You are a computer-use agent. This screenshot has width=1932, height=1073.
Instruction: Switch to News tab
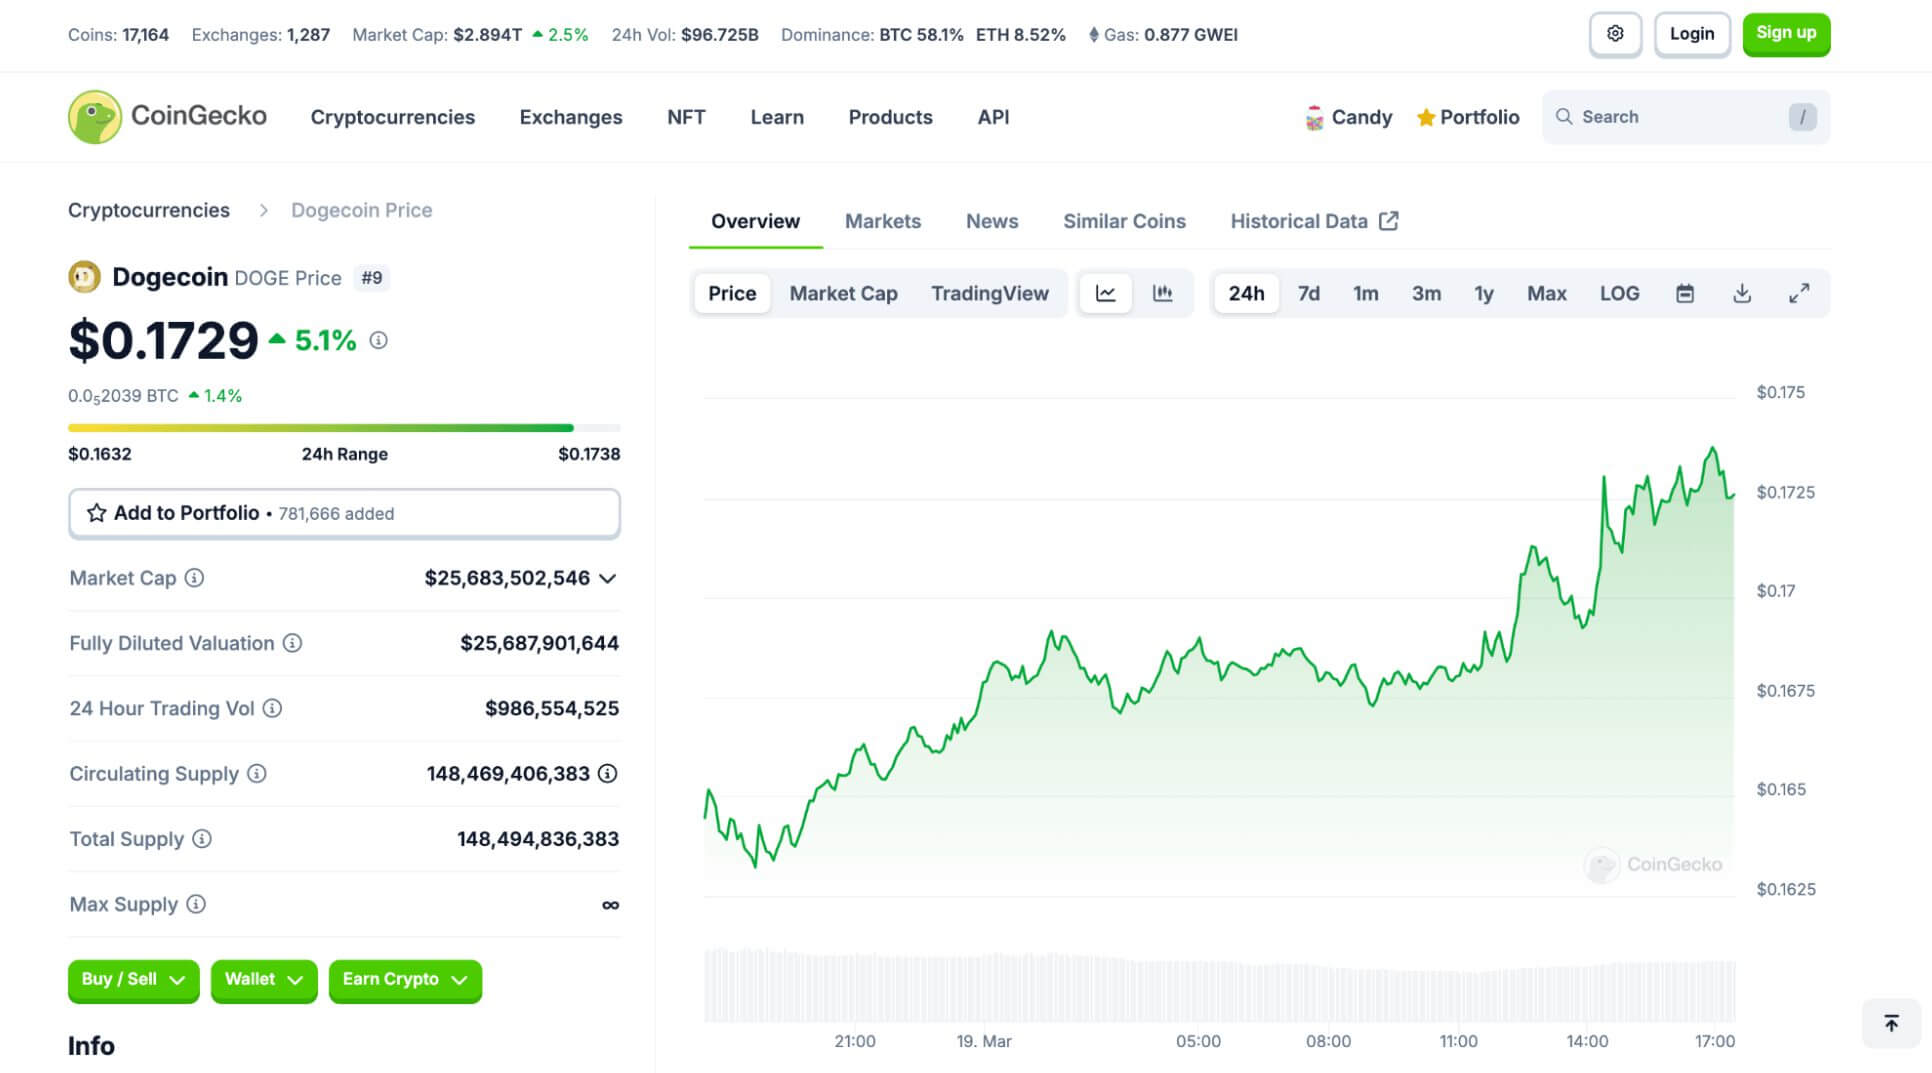[992, 221]
